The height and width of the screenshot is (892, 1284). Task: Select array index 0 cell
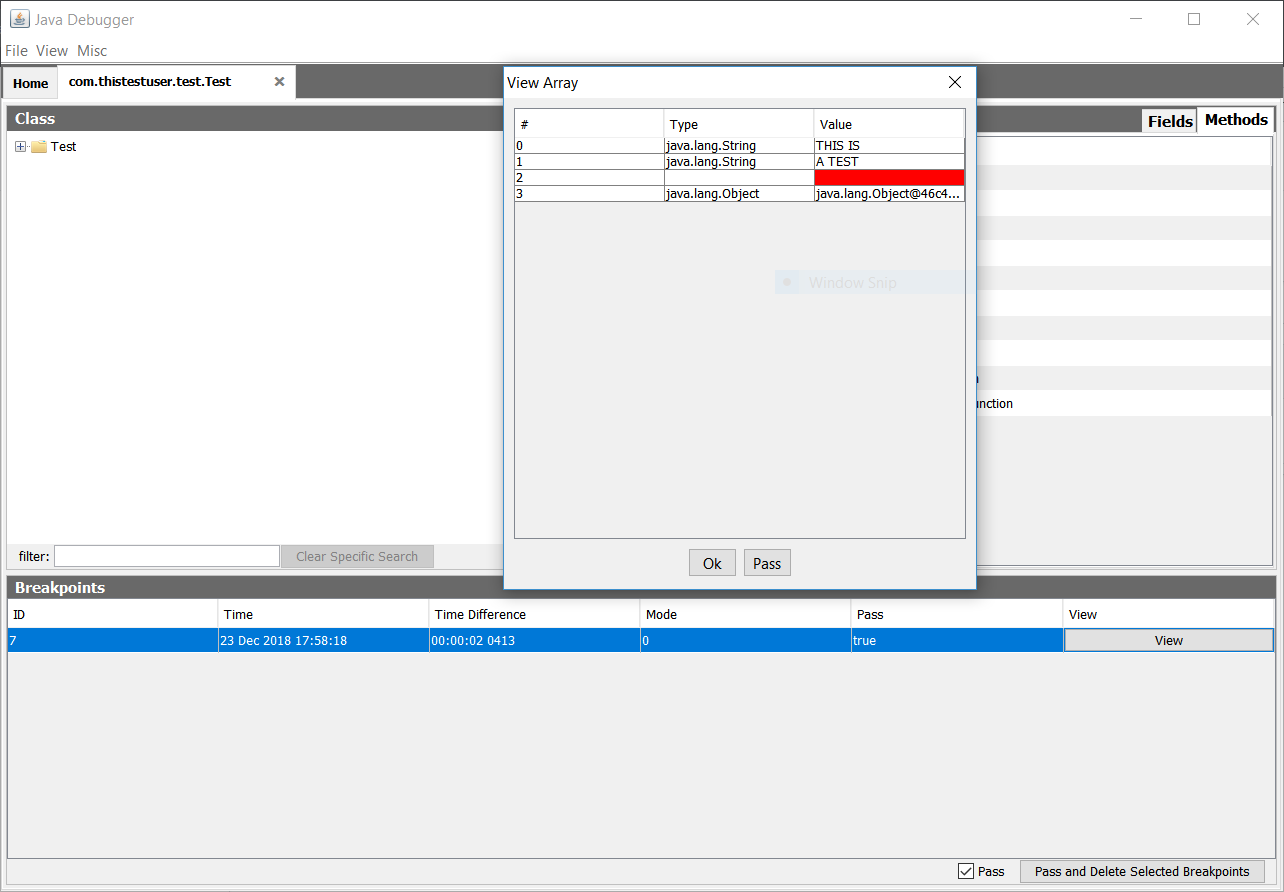point(589,146)
